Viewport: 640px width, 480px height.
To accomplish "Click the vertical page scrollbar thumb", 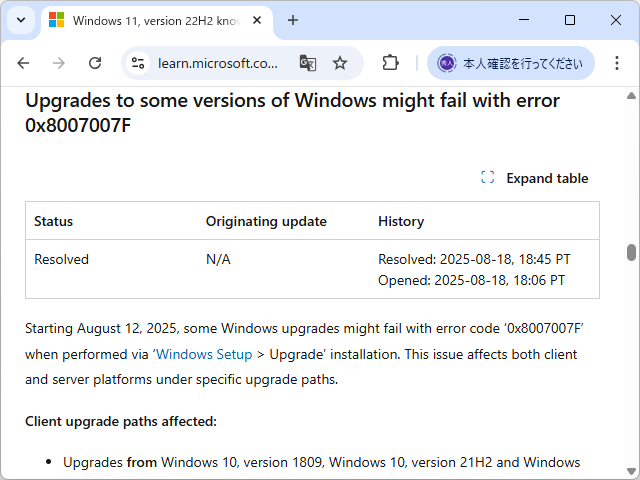I will [631, 252].
